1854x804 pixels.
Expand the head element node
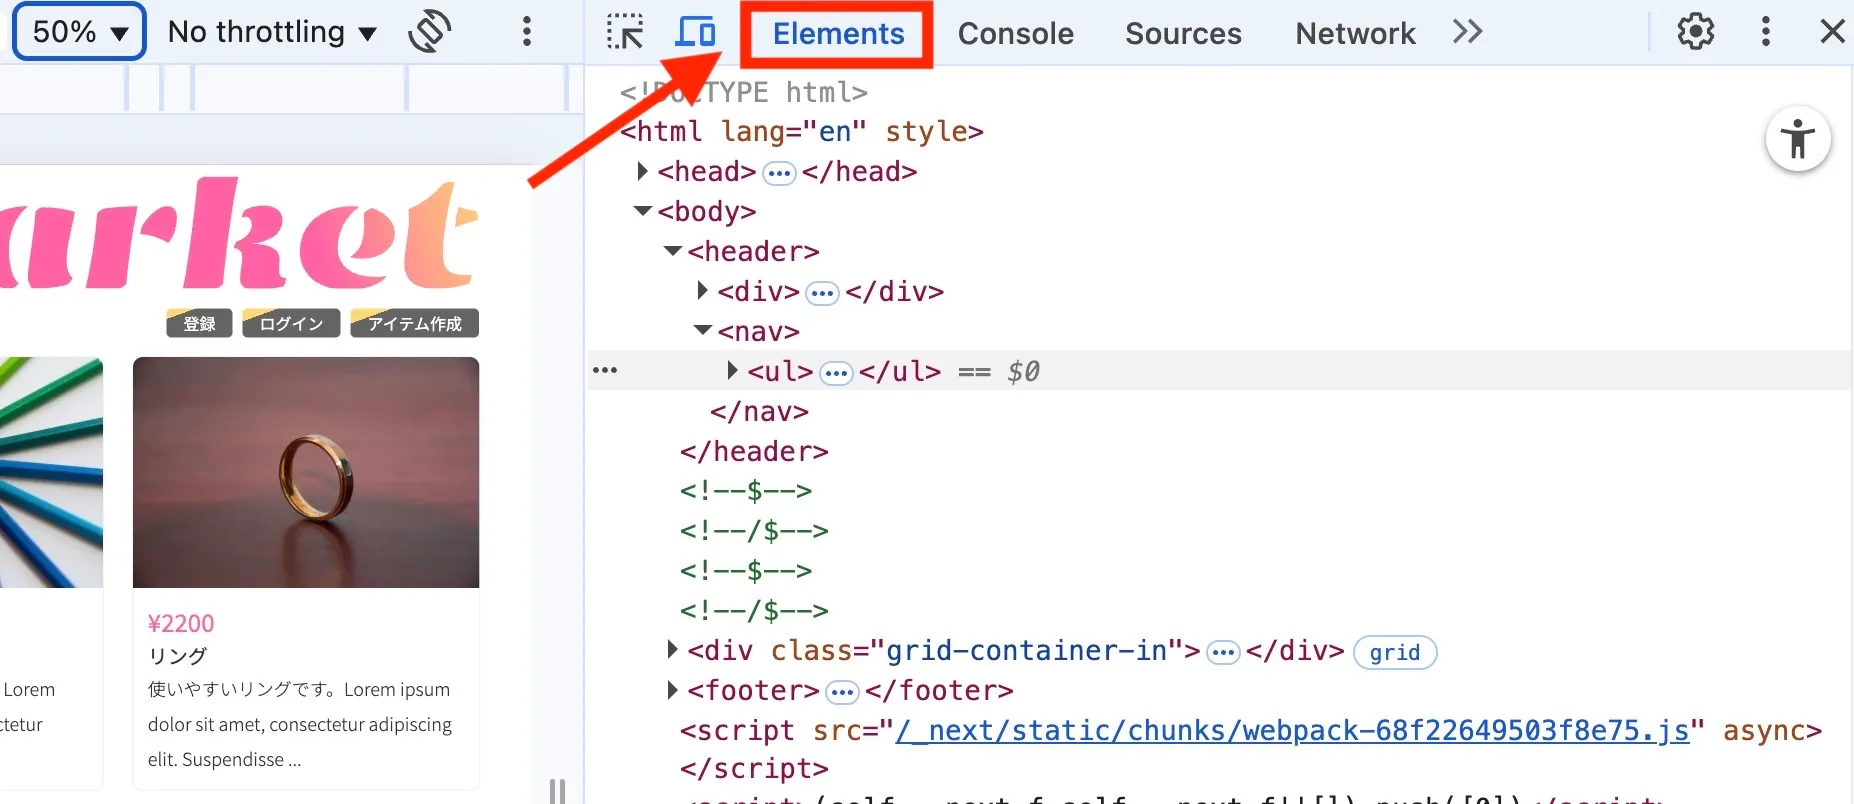click(643, 171)
